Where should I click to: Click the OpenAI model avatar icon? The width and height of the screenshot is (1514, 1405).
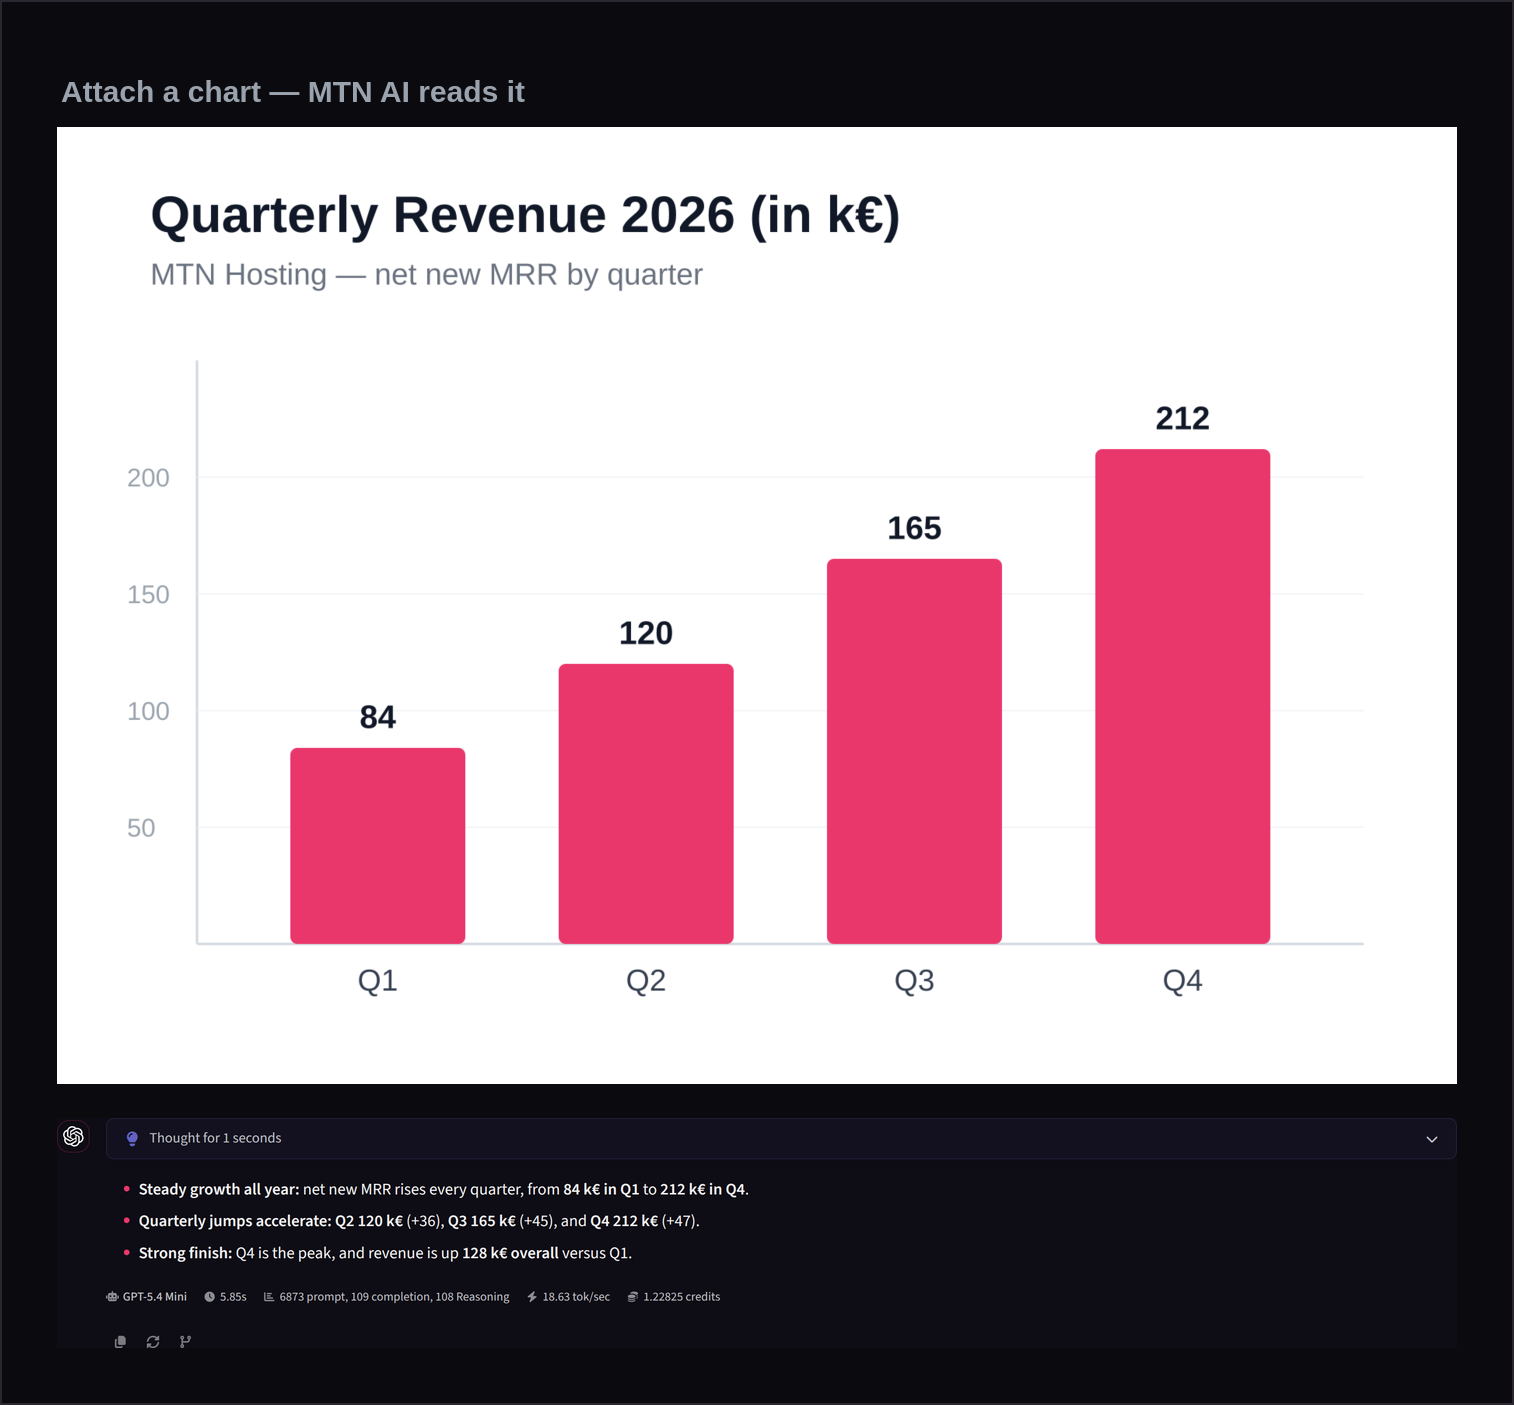73,1137
